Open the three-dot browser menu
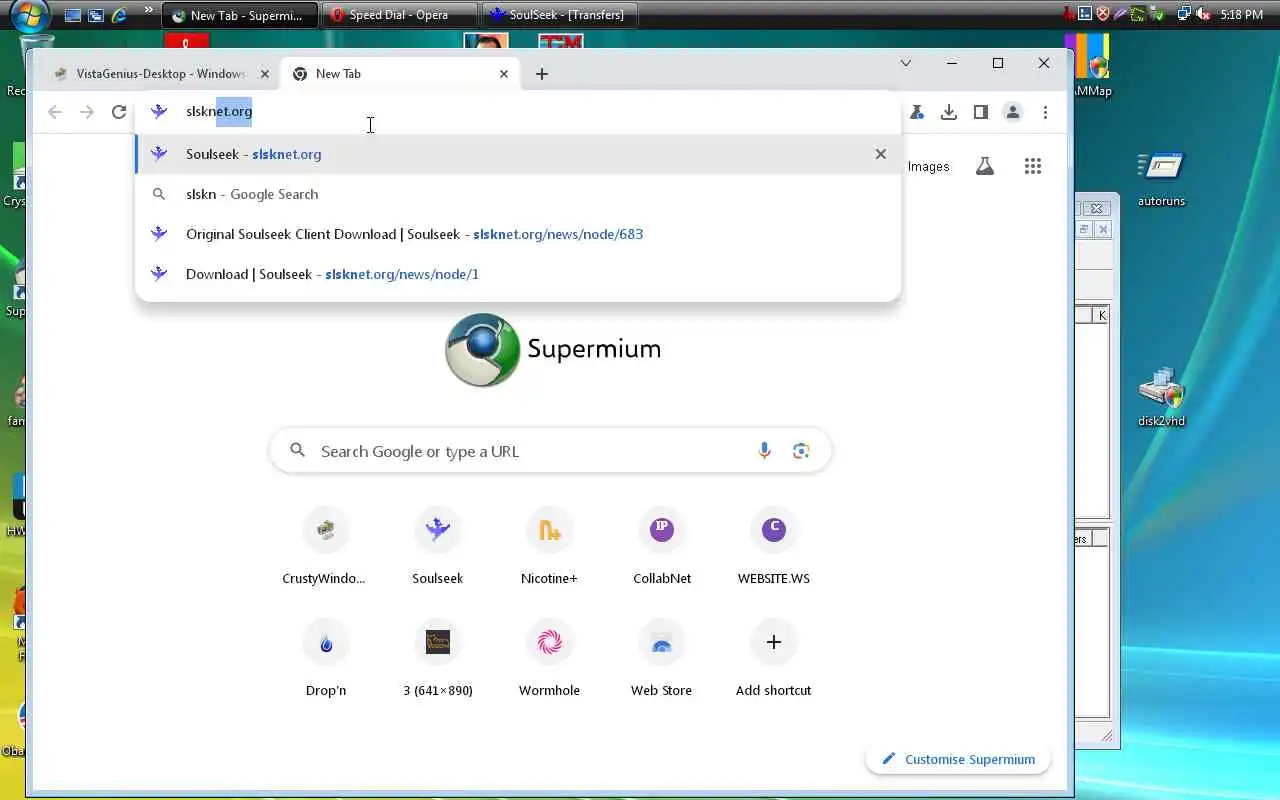Viewport: 1280px width, 800px height. [1045, 112]
